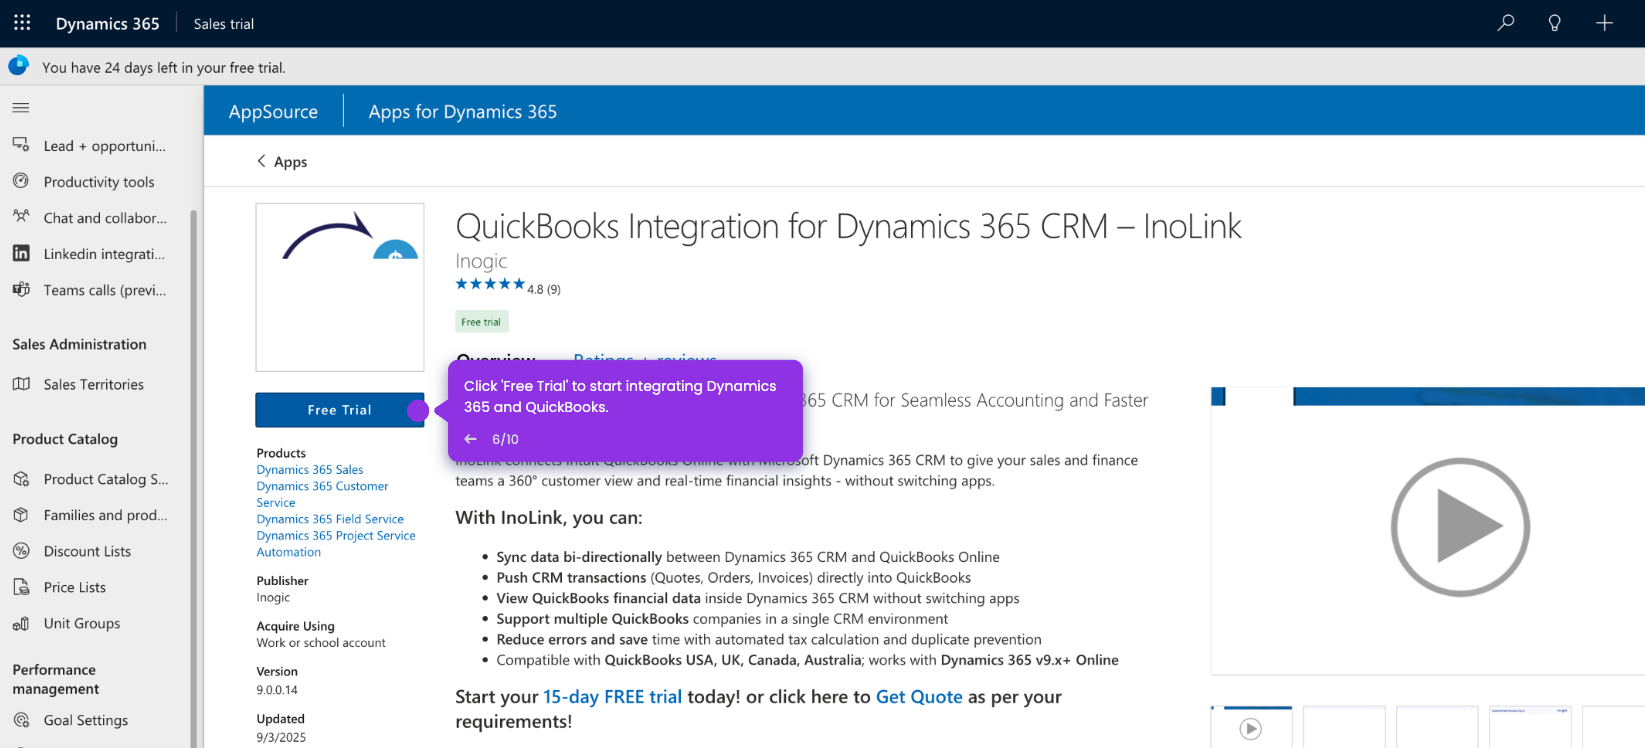1645x748 pixels.
Task: Open Dynamics 365 Field Service link
Action: (330, 519)
